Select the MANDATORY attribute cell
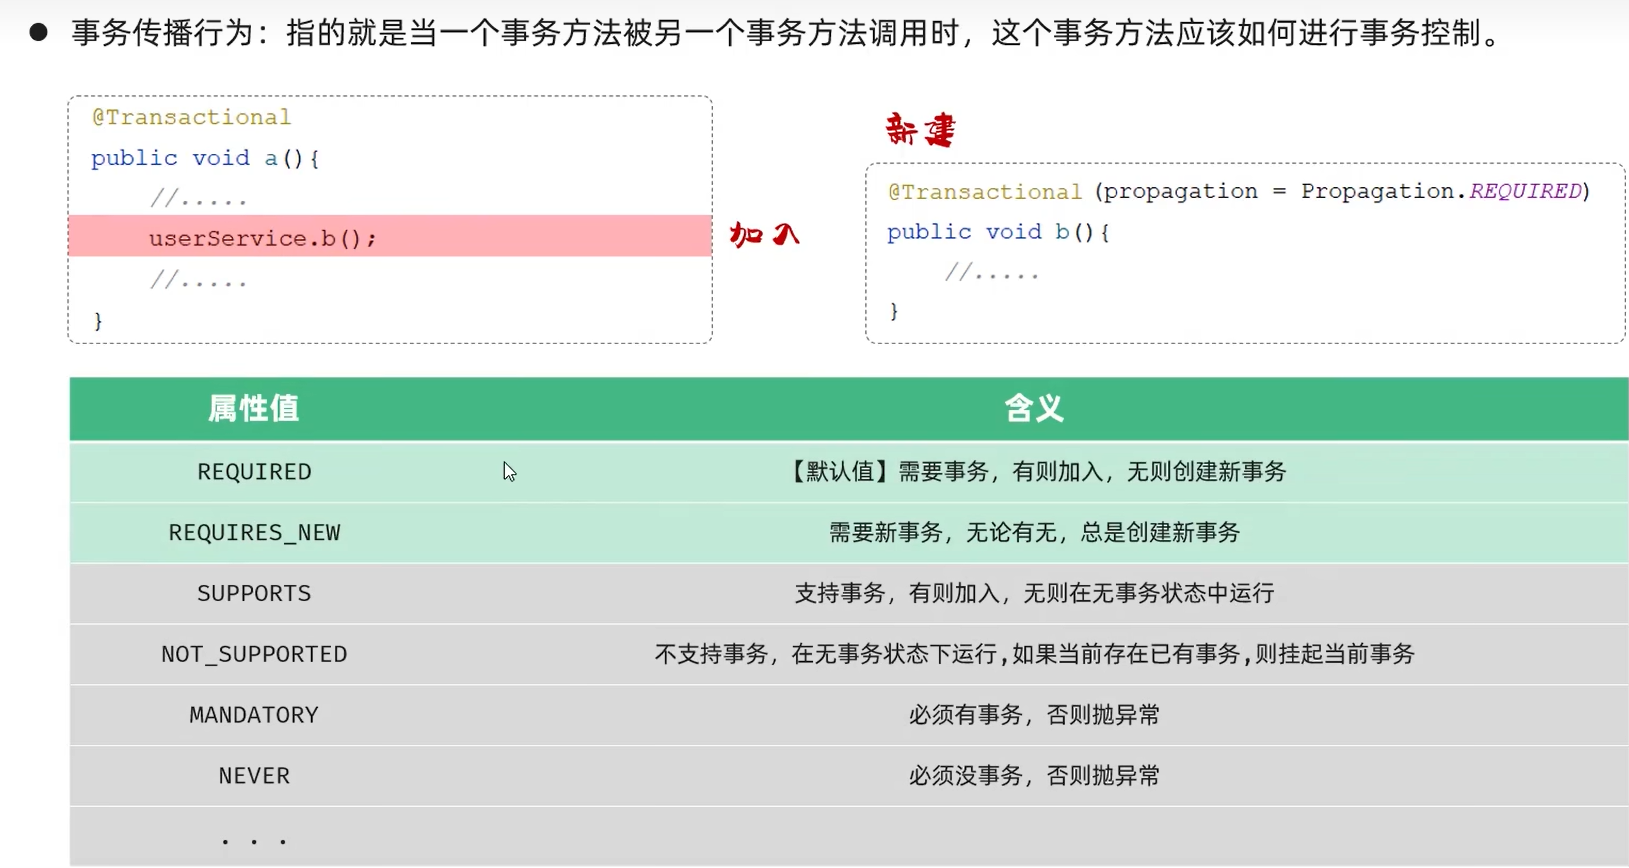The image size is (1629, 868). [254, 715]
